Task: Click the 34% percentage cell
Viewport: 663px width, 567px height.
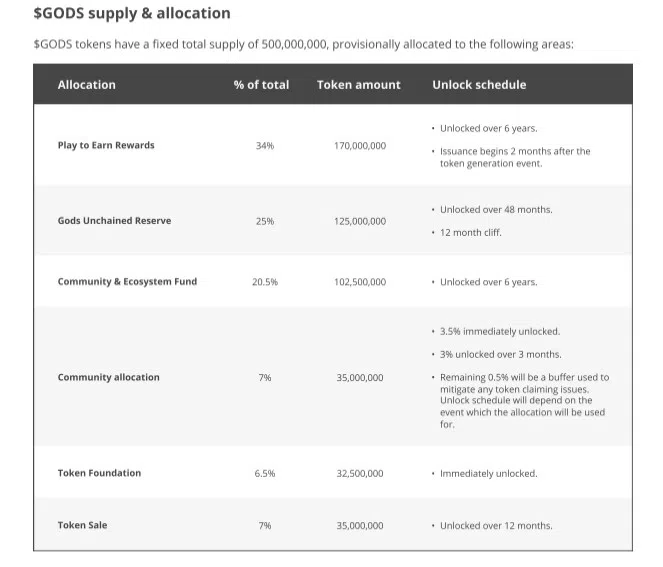Action: point(264,146)
